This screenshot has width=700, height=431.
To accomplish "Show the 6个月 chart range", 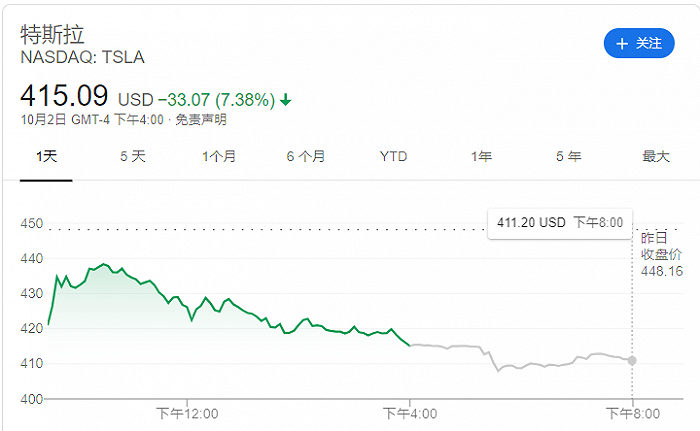I will tap(306, 156).
